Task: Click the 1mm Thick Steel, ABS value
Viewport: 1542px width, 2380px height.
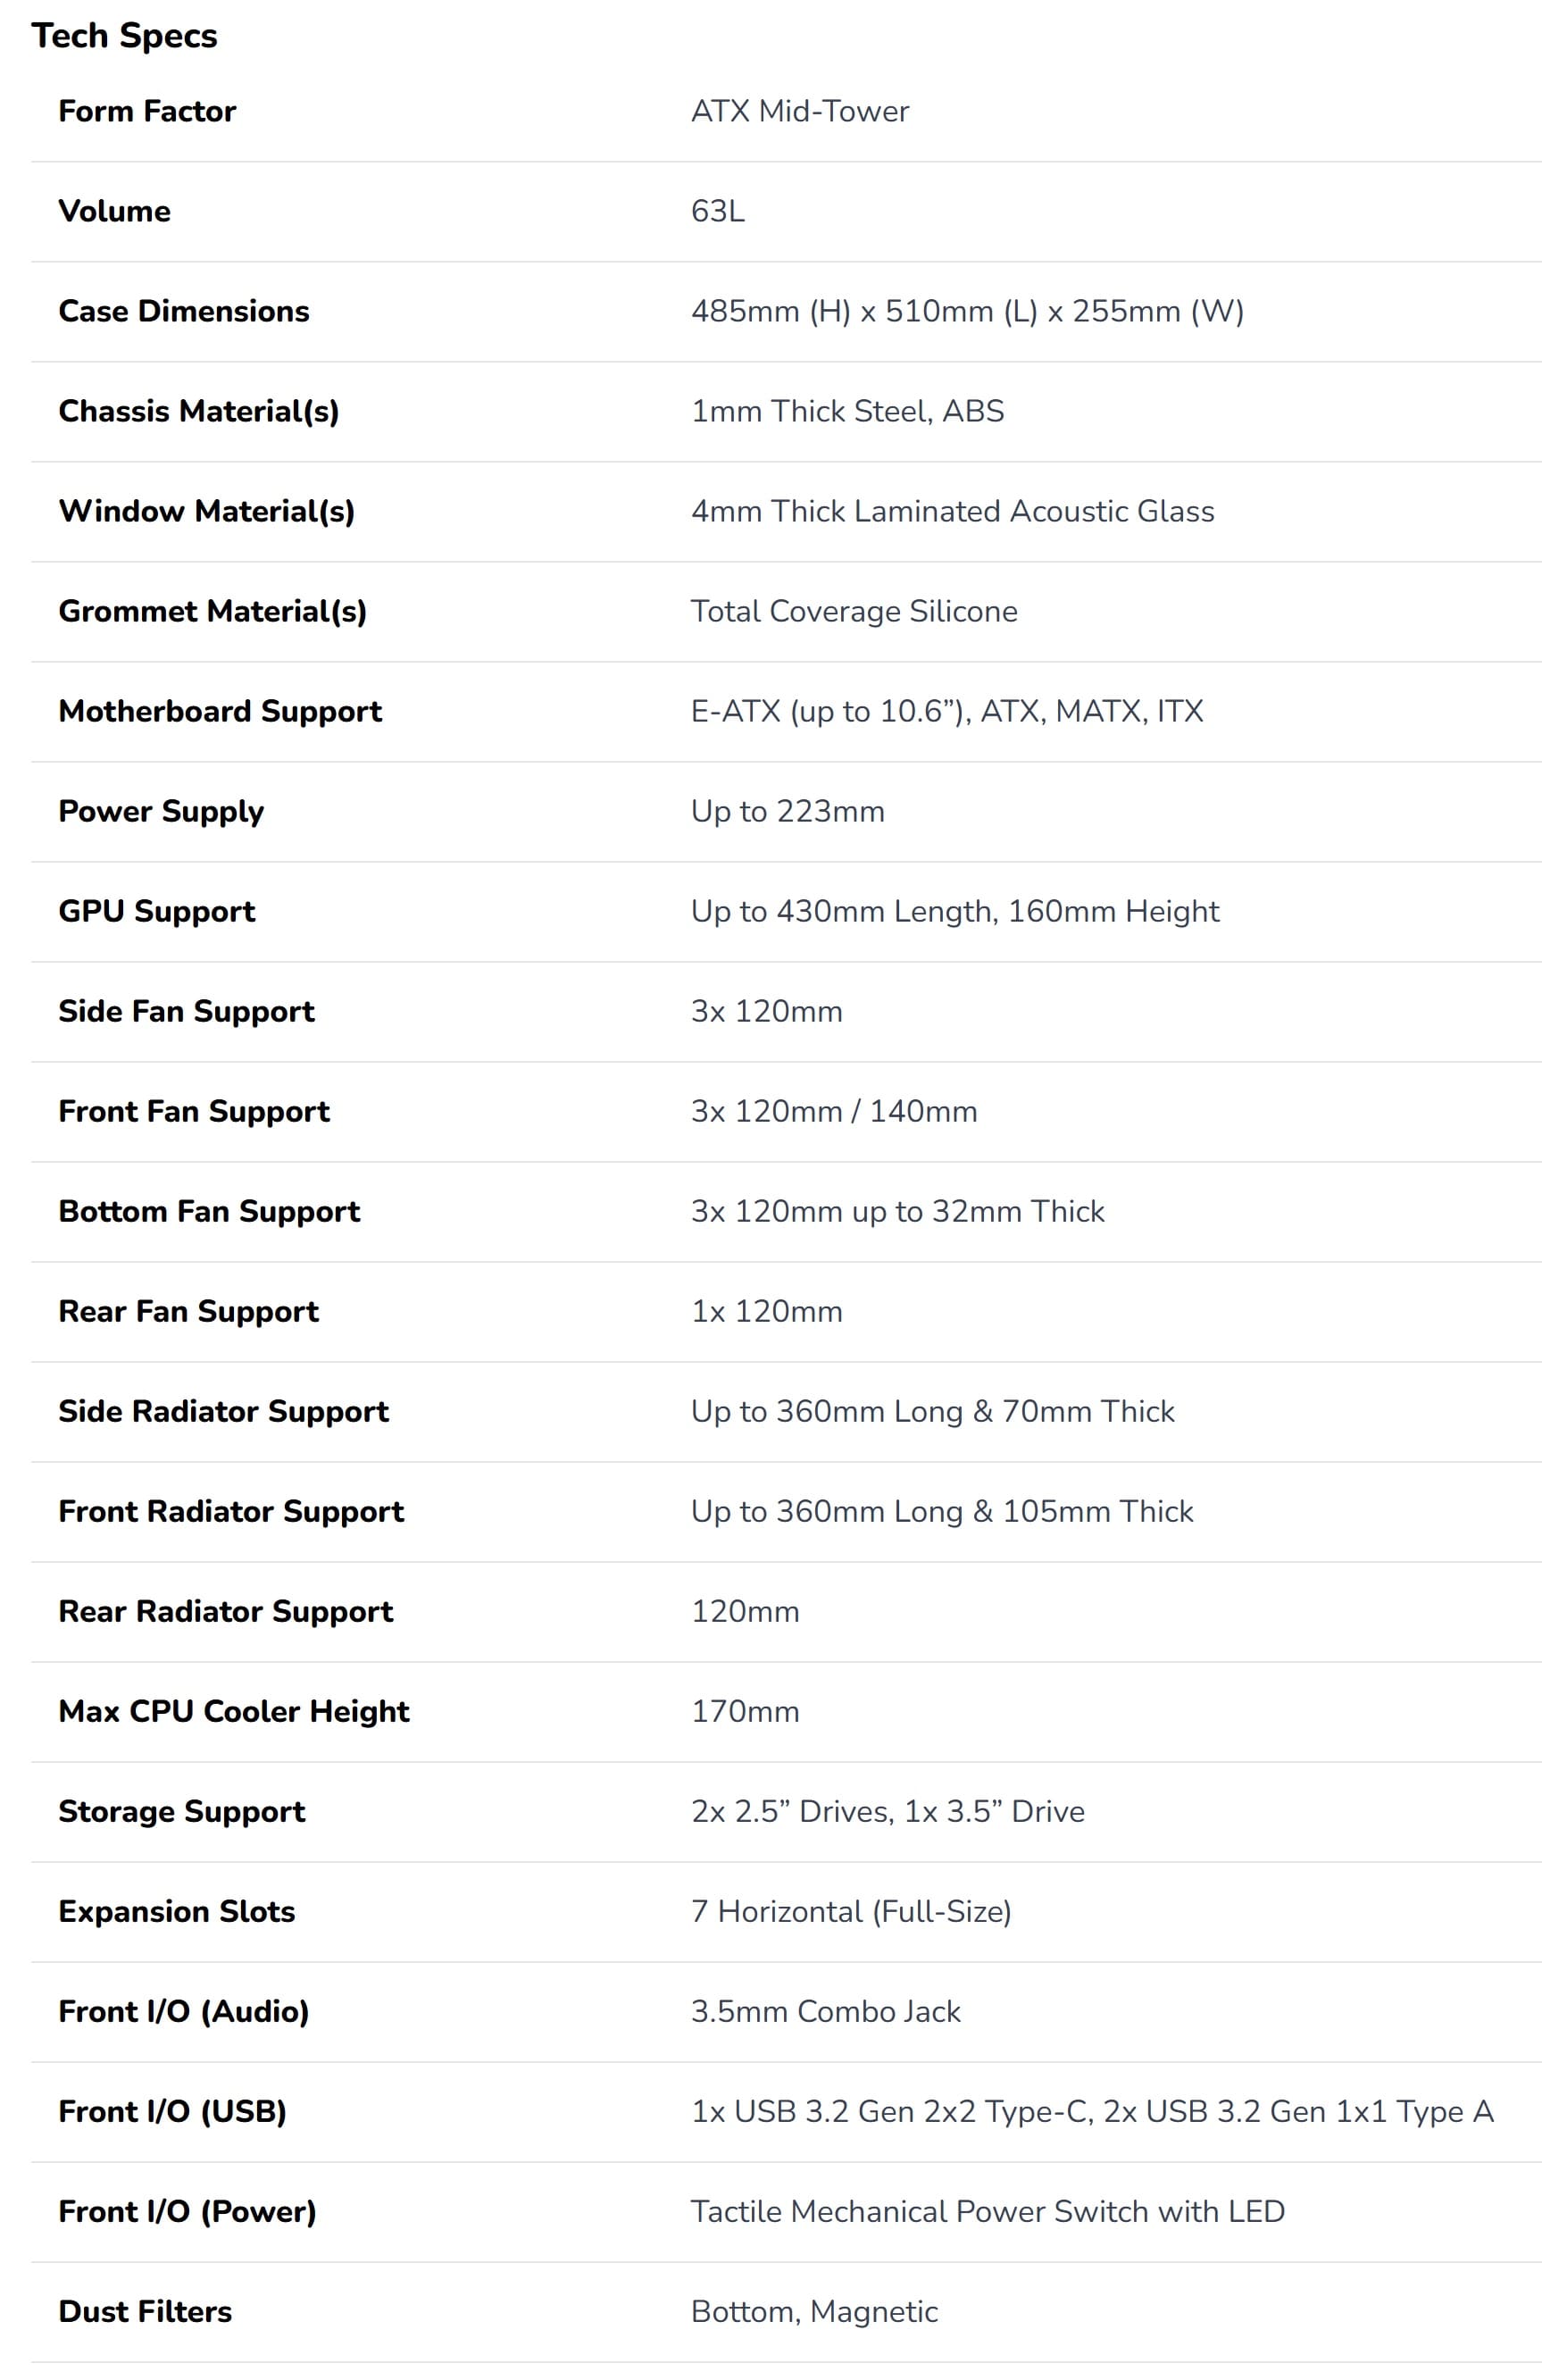Action: 847,411
